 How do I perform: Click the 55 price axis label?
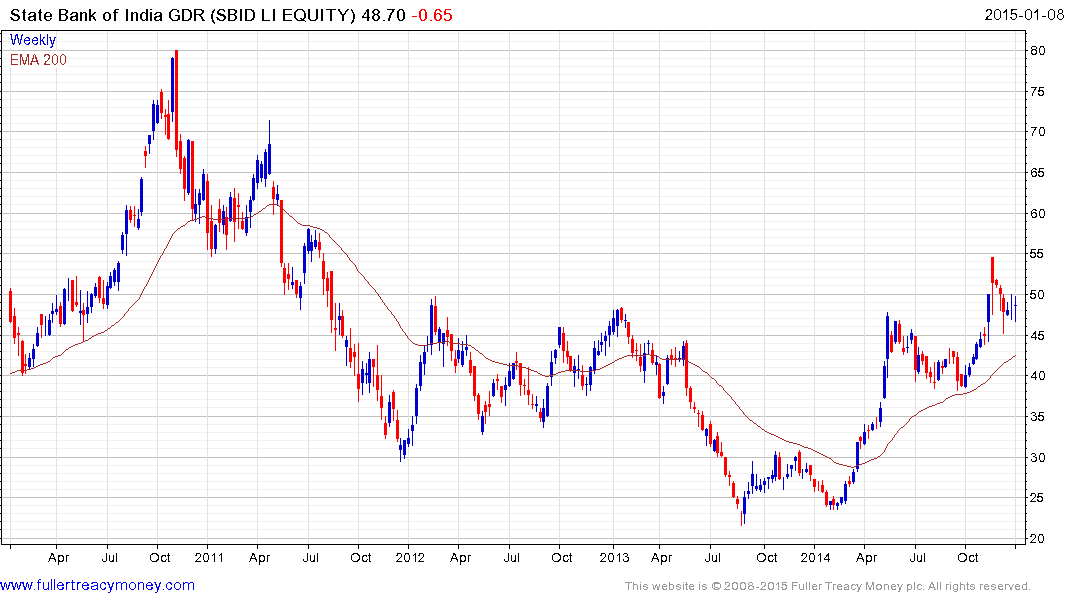1037,254
